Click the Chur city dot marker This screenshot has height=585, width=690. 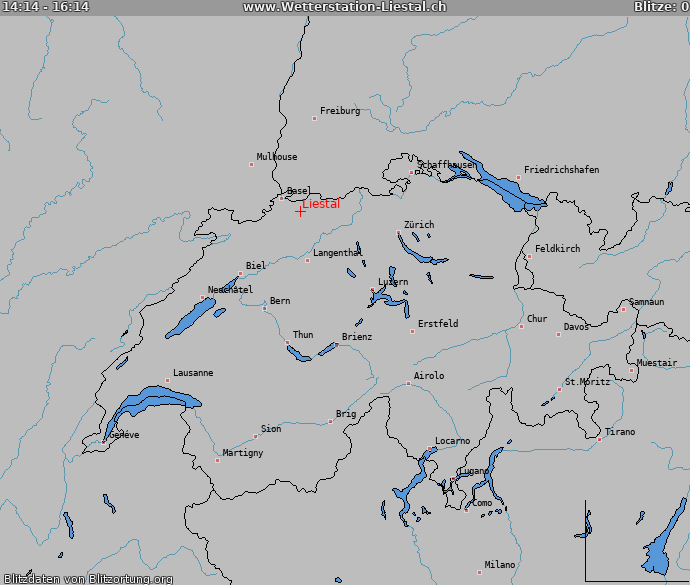click(x=521, y=327)
